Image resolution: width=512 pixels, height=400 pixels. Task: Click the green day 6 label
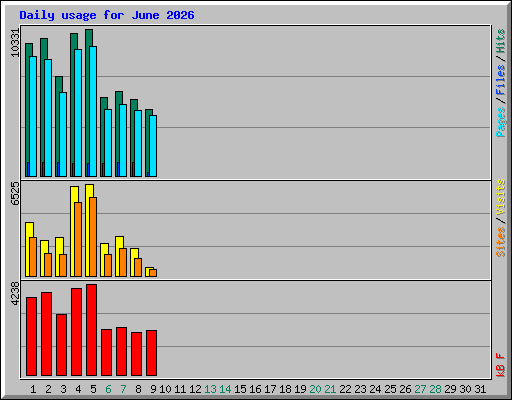click(x=108, y=389)
